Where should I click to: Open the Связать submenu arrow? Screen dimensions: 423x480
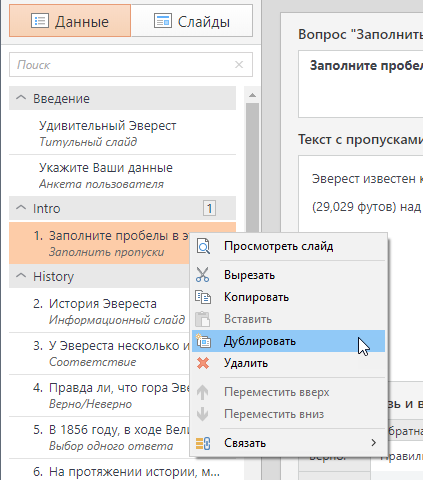[374, 443]
